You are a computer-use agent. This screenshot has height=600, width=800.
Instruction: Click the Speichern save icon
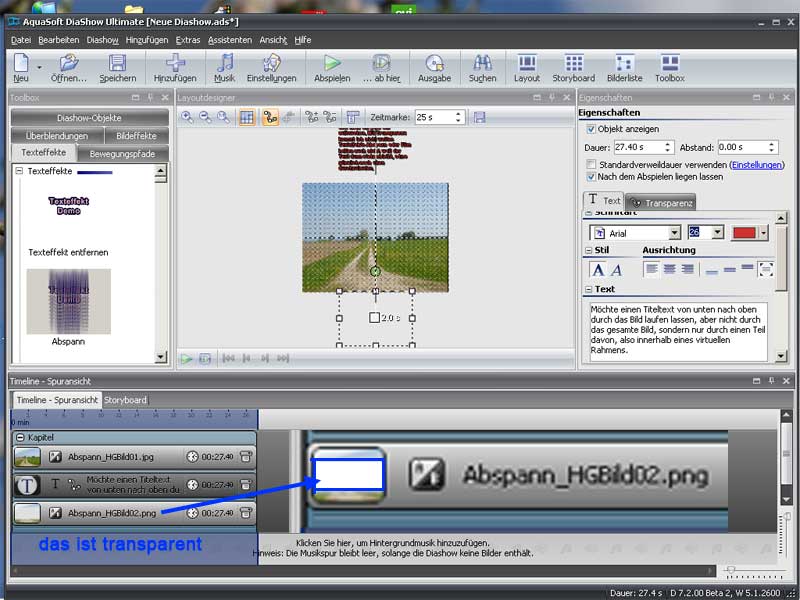pyautogui.click(x=117, y=64)
